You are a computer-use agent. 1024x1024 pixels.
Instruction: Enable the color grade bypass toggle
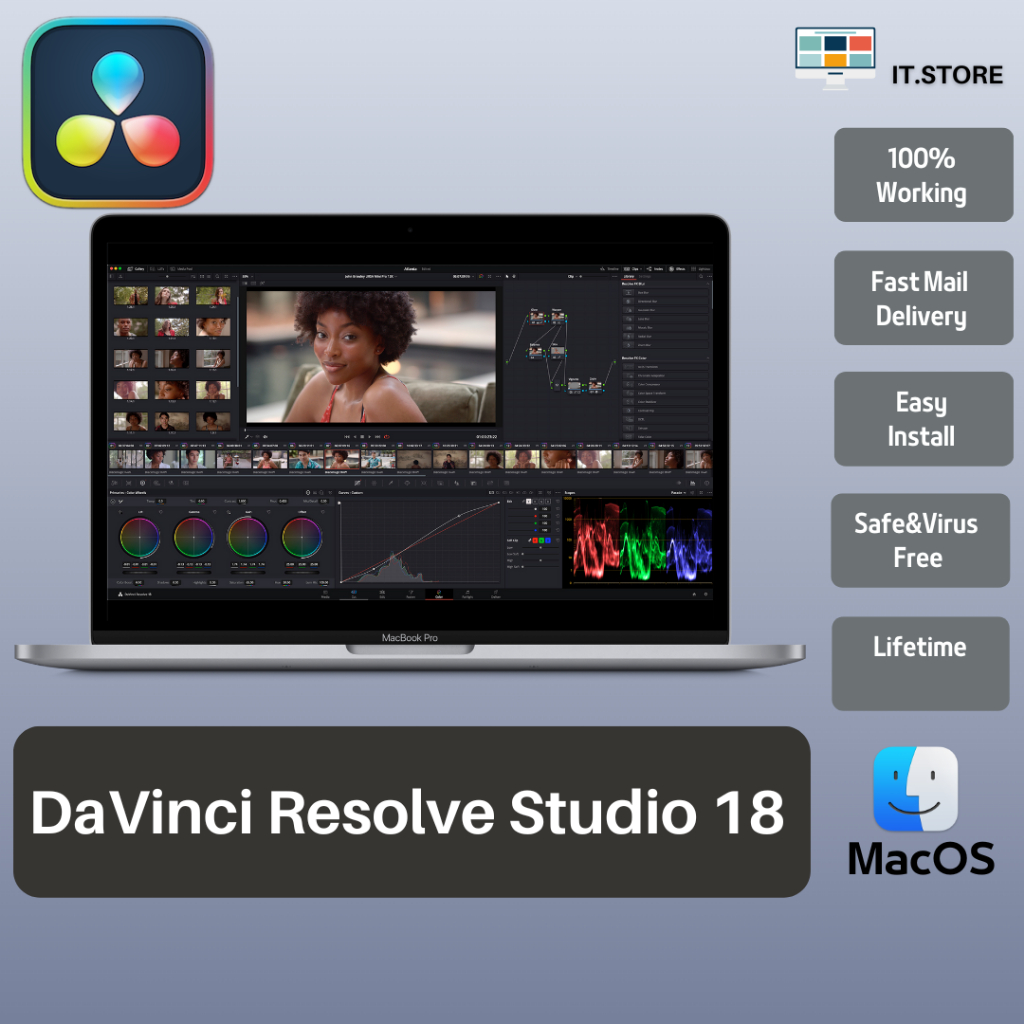tap(482, 275)
